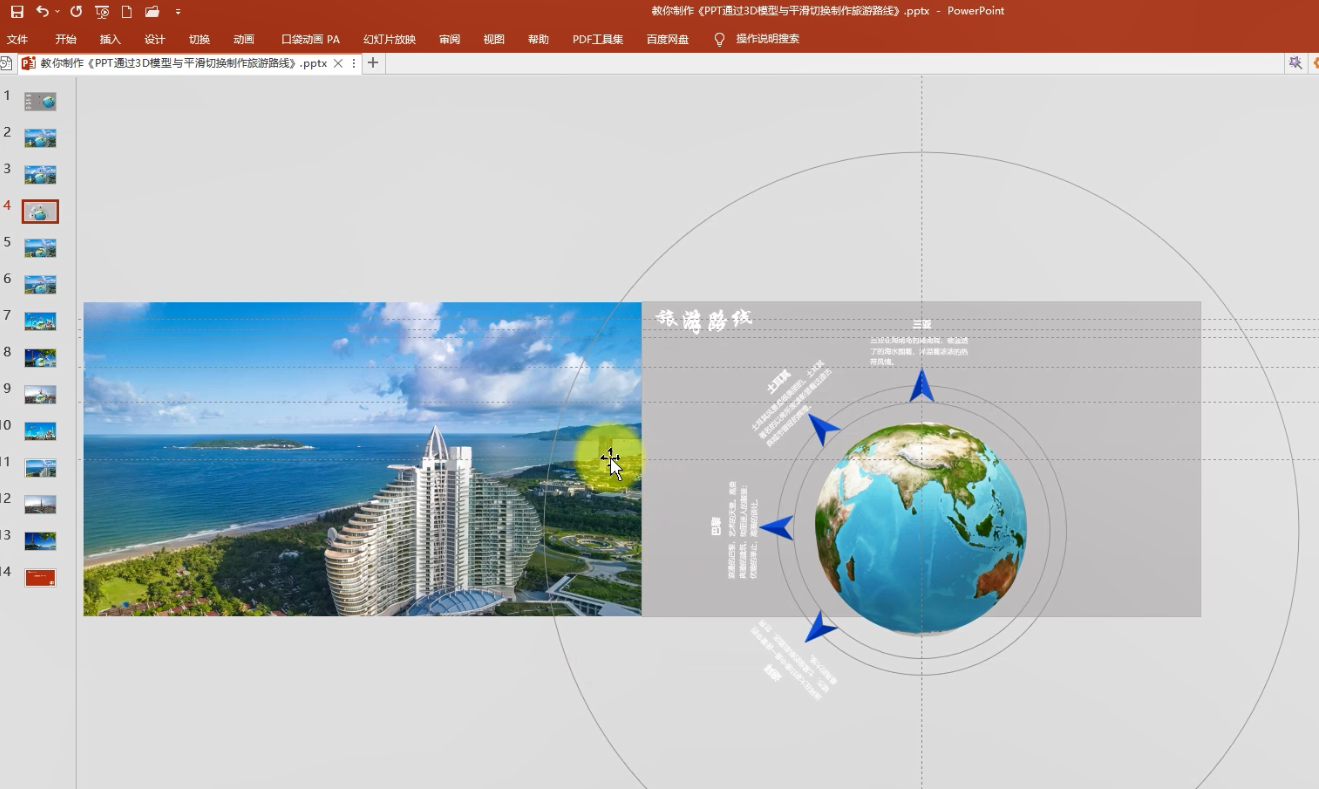Select slide 5 thumbnail
The height and width of the screenshot is (789, 1319).
pos(40,248)
